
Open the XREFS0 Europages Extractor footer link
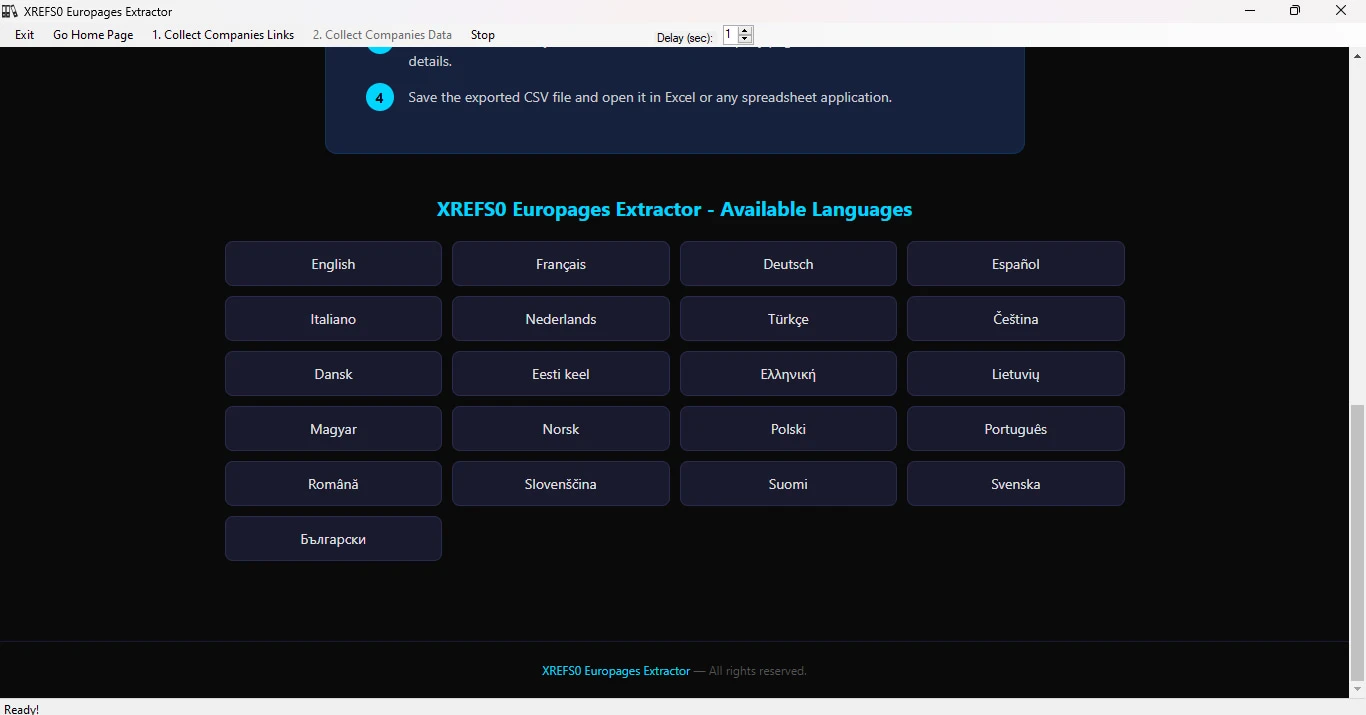coord(616,671)
